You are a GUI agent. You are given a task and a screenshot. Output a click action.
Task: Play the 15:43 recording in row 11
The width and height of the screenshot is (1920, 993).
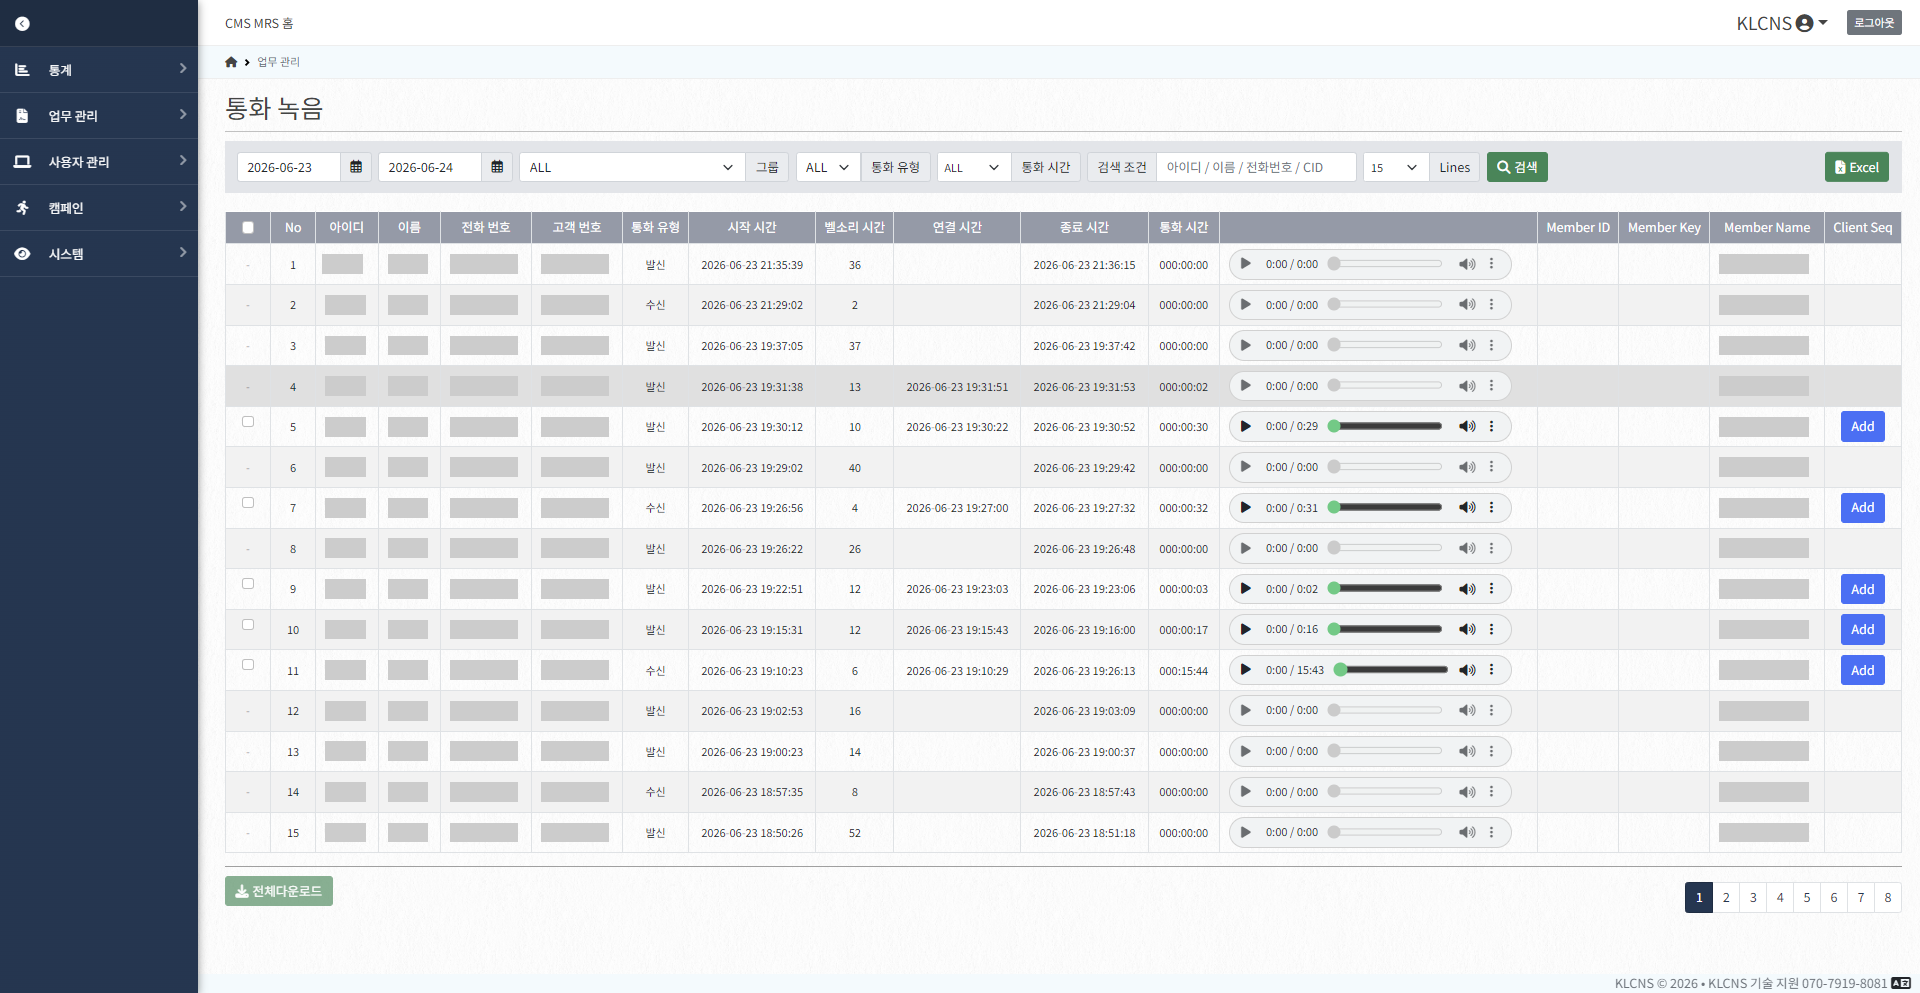click(x=1246, y=669)
